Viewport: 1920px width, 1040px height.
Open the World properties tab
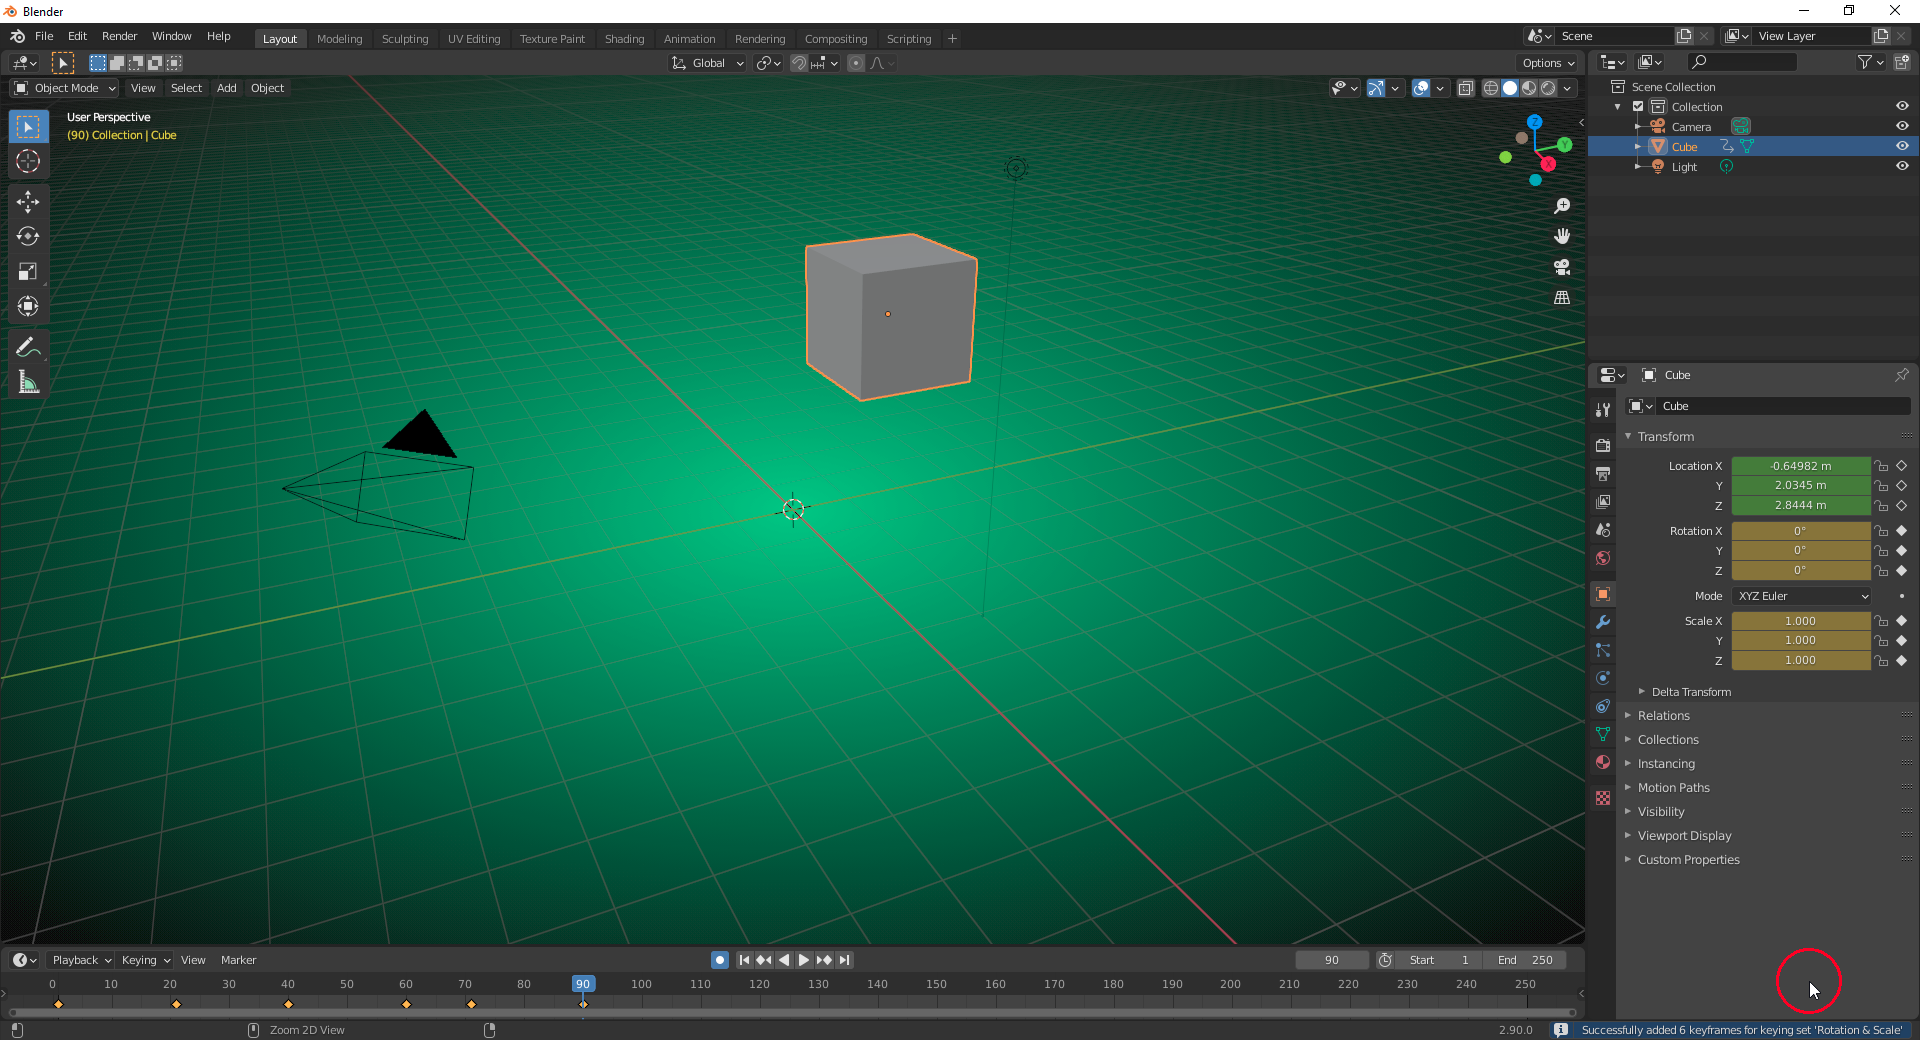click(1603, 558)
